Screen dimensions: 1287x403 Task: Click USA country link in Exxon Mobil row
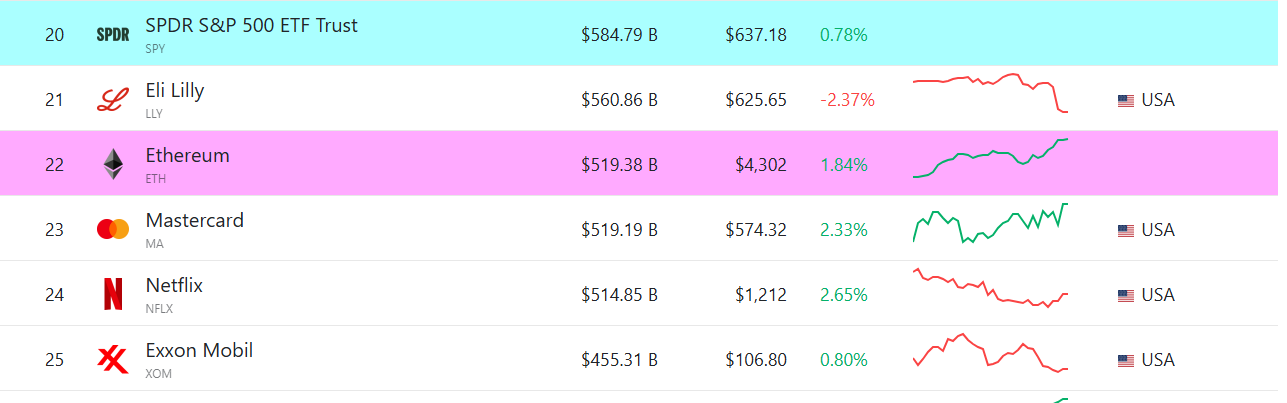(1158, 360)
